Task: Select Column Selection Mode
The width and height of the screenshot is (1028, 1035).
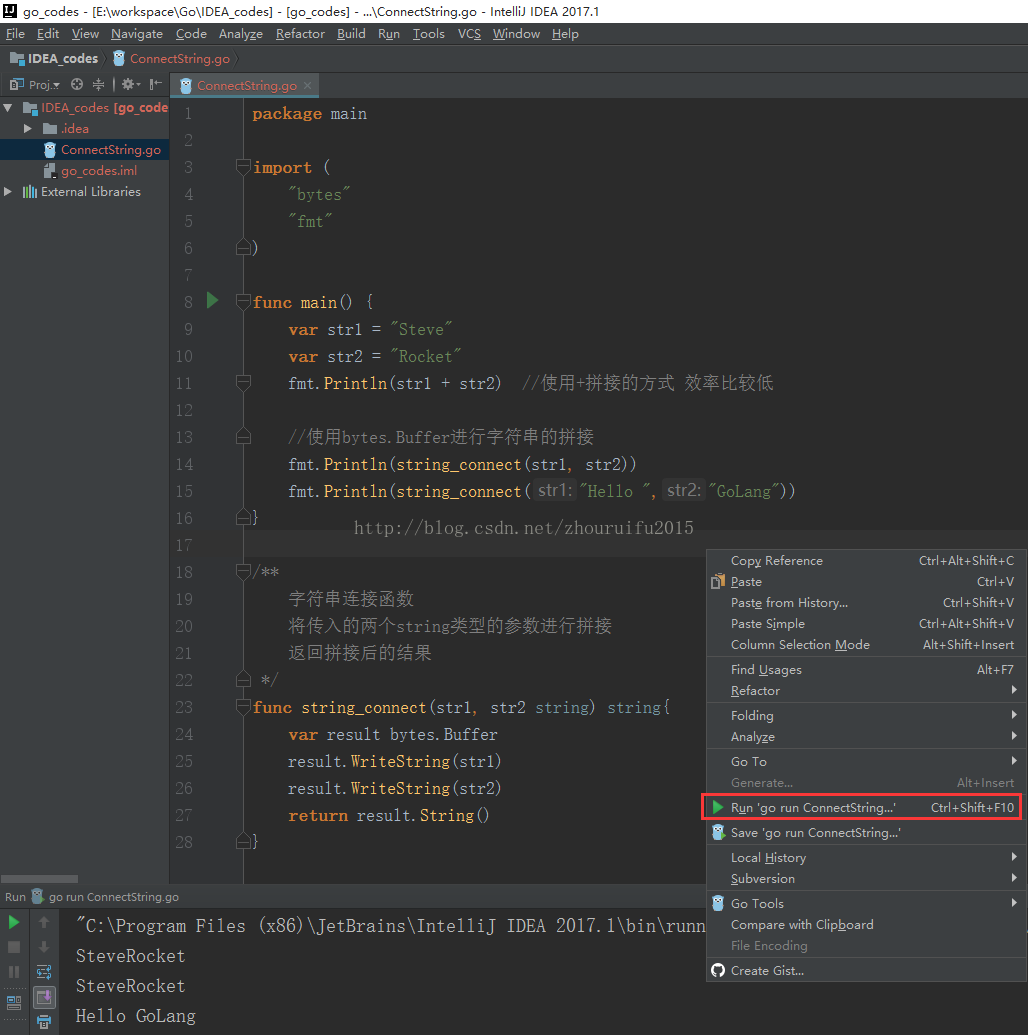Action: click(x=866, y=645)
